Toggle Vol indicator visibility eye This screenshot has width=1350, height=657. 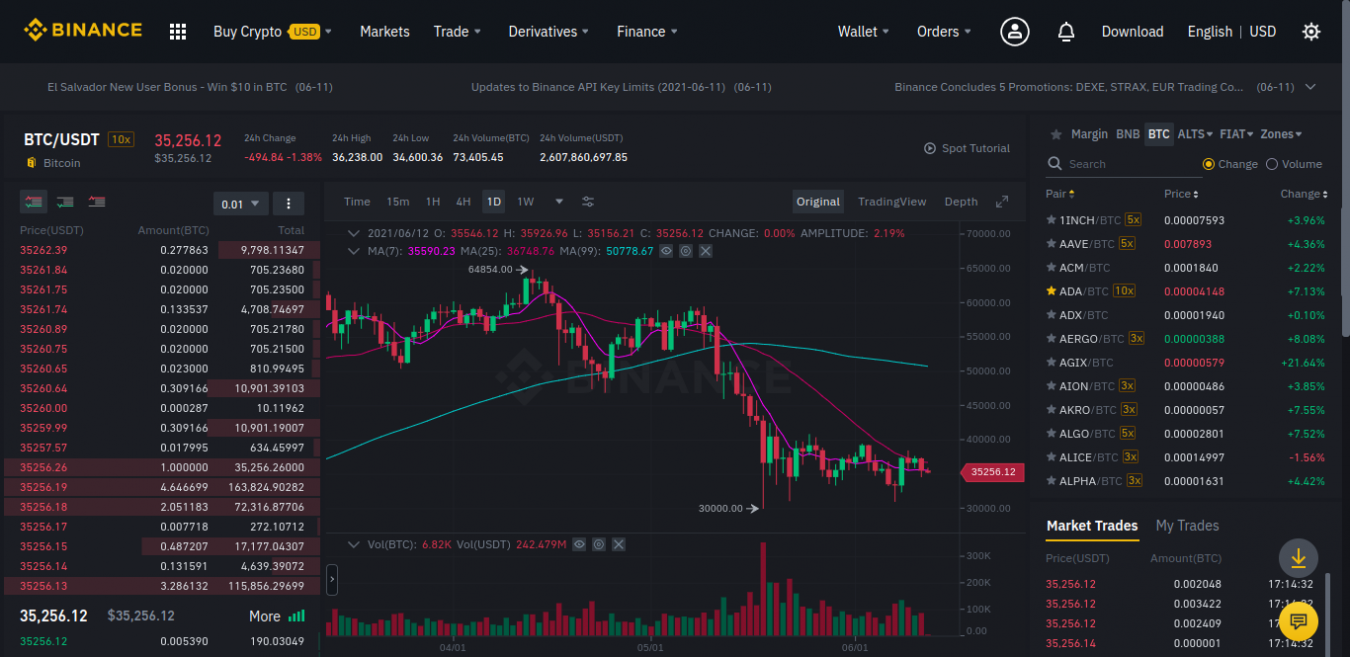(x=579, y=545)
